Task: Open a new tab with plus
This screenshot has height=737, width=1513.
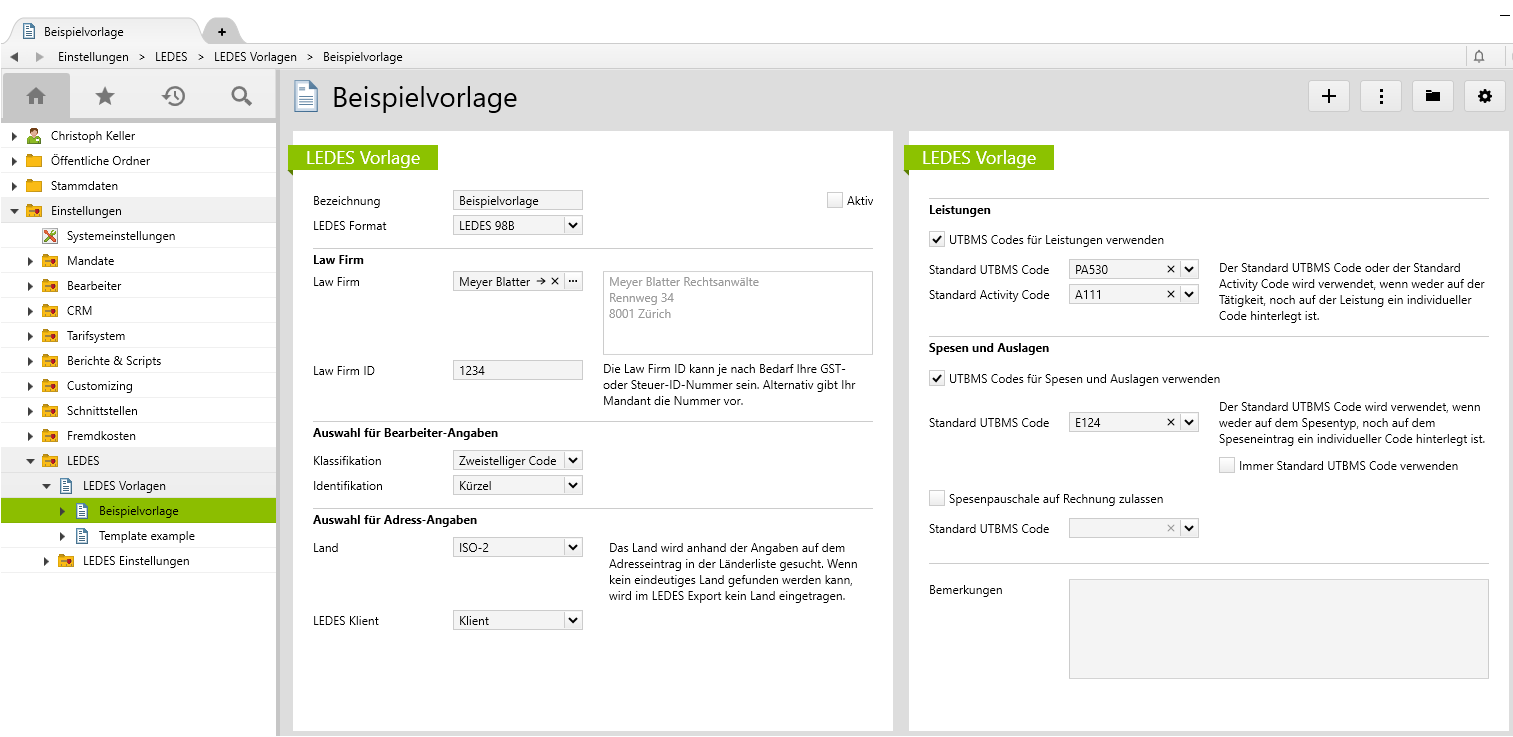Action: pyautogui.click(x=222, y=32)
